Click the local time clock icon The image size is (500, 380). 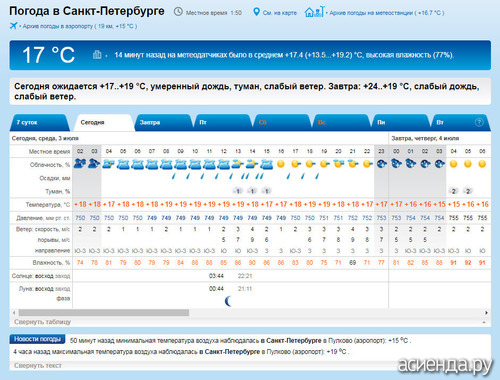point(178,12)
